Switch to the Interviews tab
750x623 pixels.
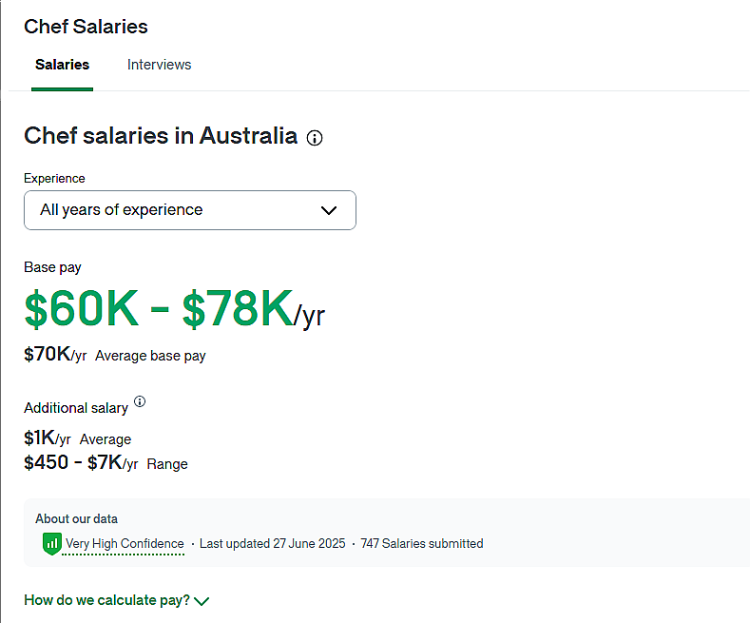tap(159, 65)
